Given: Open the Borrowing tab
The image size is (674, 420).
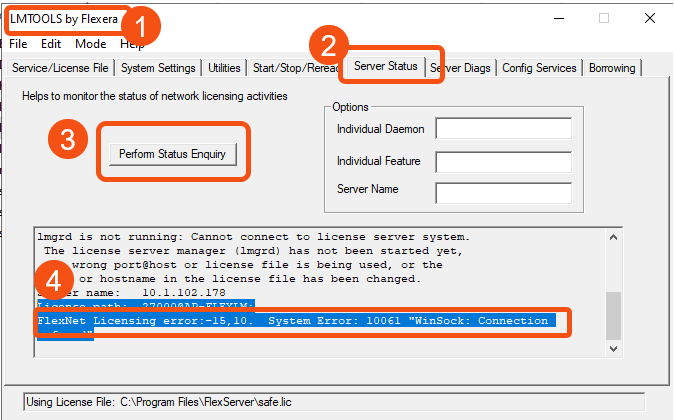Looking at the screenshot, I should point(612,68).
